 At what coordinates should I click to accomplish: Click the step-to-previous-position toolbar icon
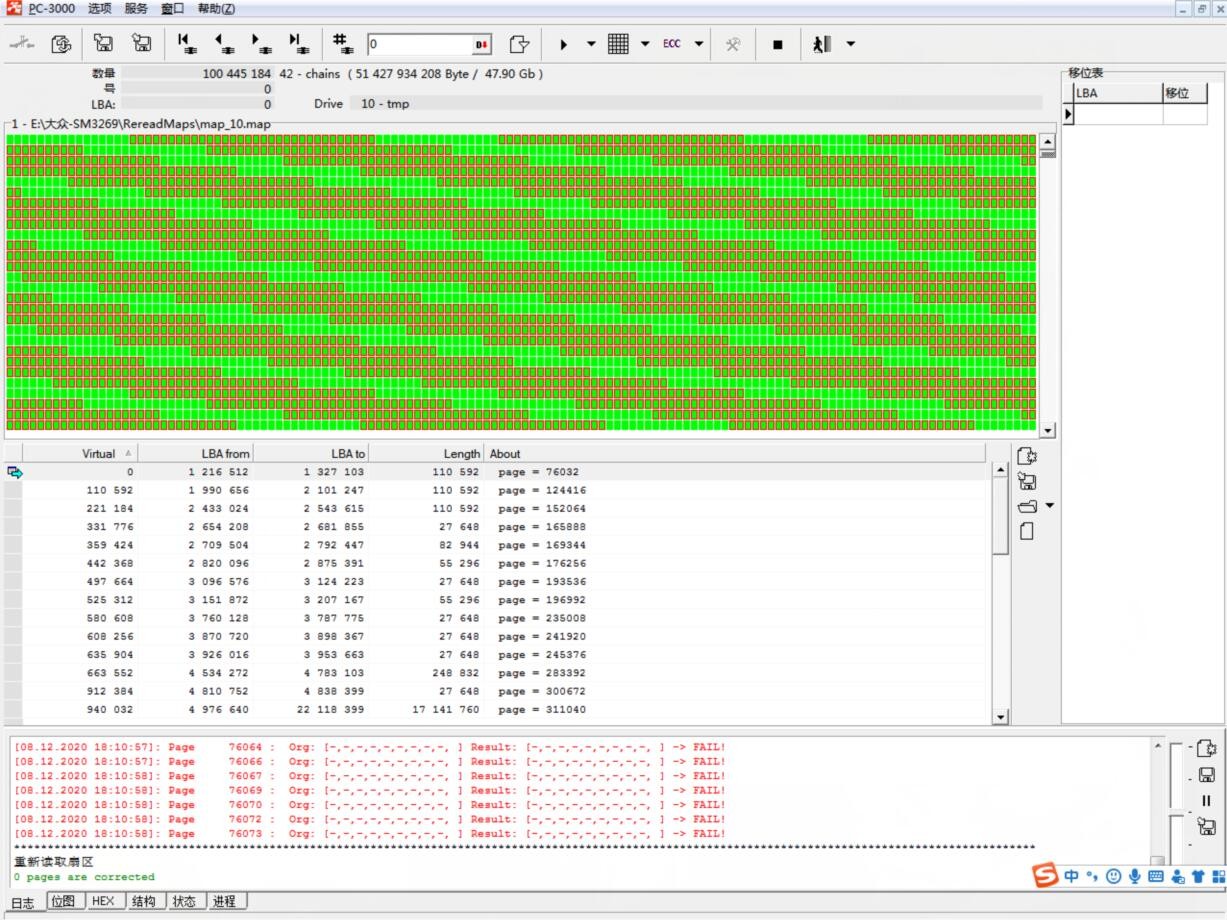[224, 43]
